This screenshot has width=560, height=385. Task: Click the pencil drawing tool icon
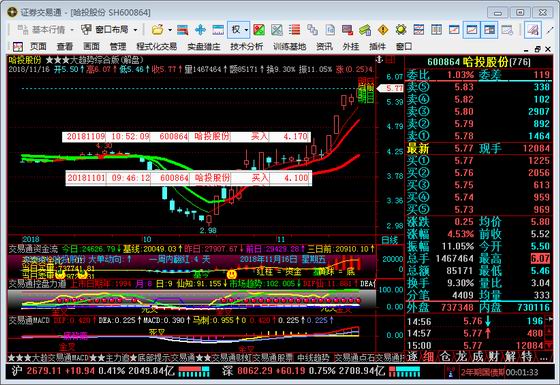[550, 30]
